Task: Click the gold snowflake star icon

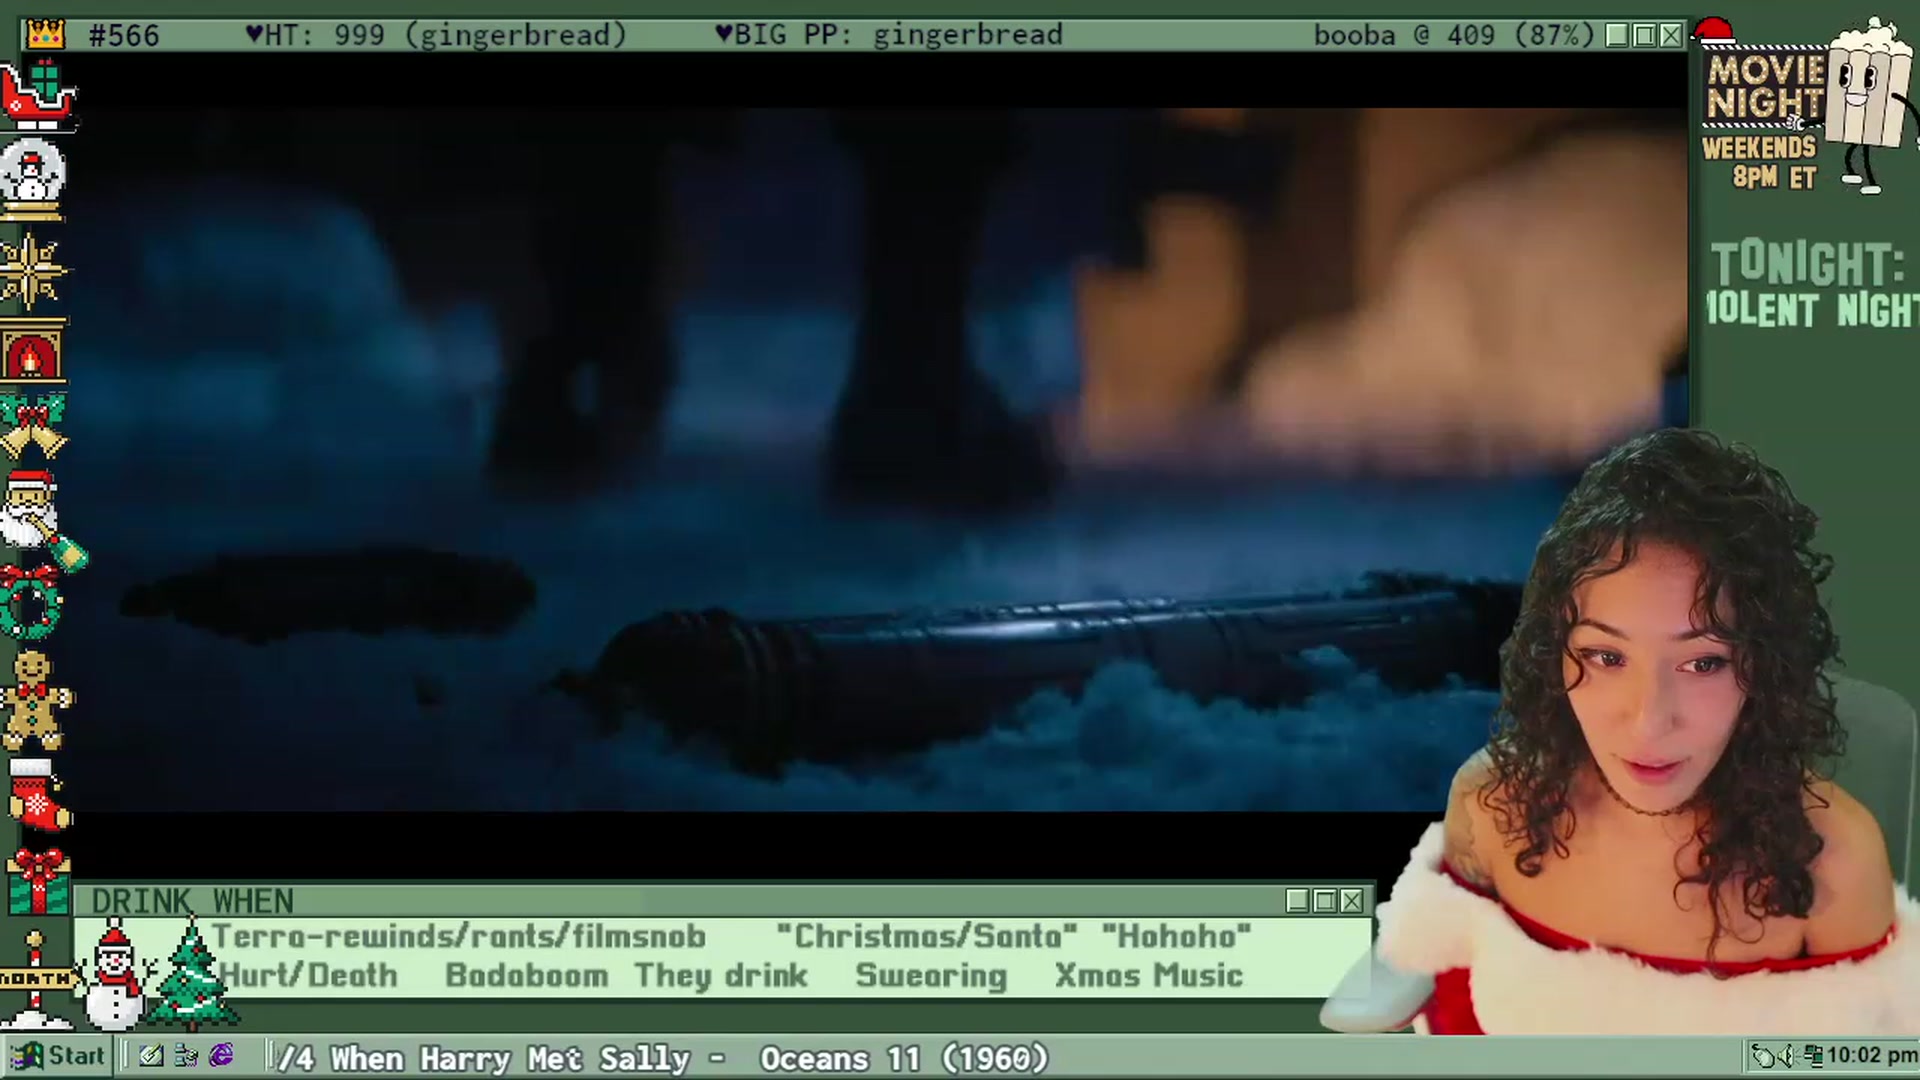Action: [33, 270]
